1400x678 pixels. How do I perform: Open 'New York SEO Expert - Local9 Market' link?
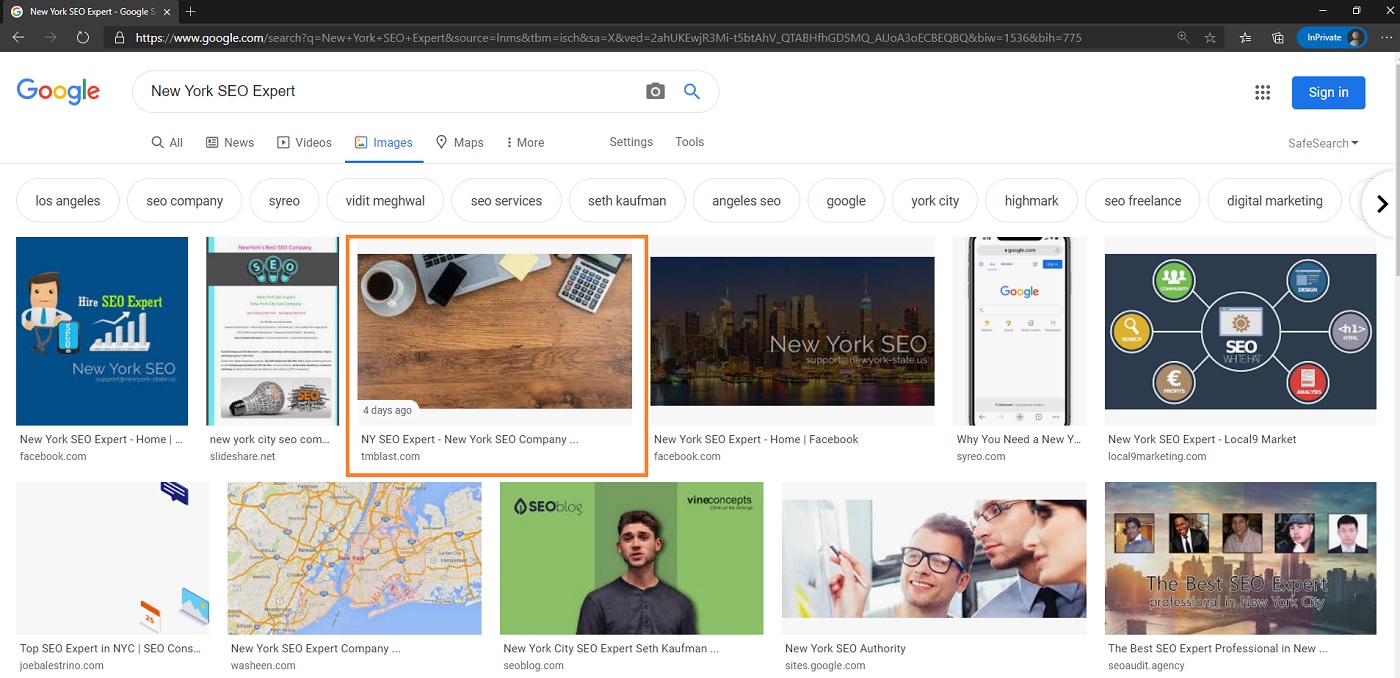pos(1202,439)
